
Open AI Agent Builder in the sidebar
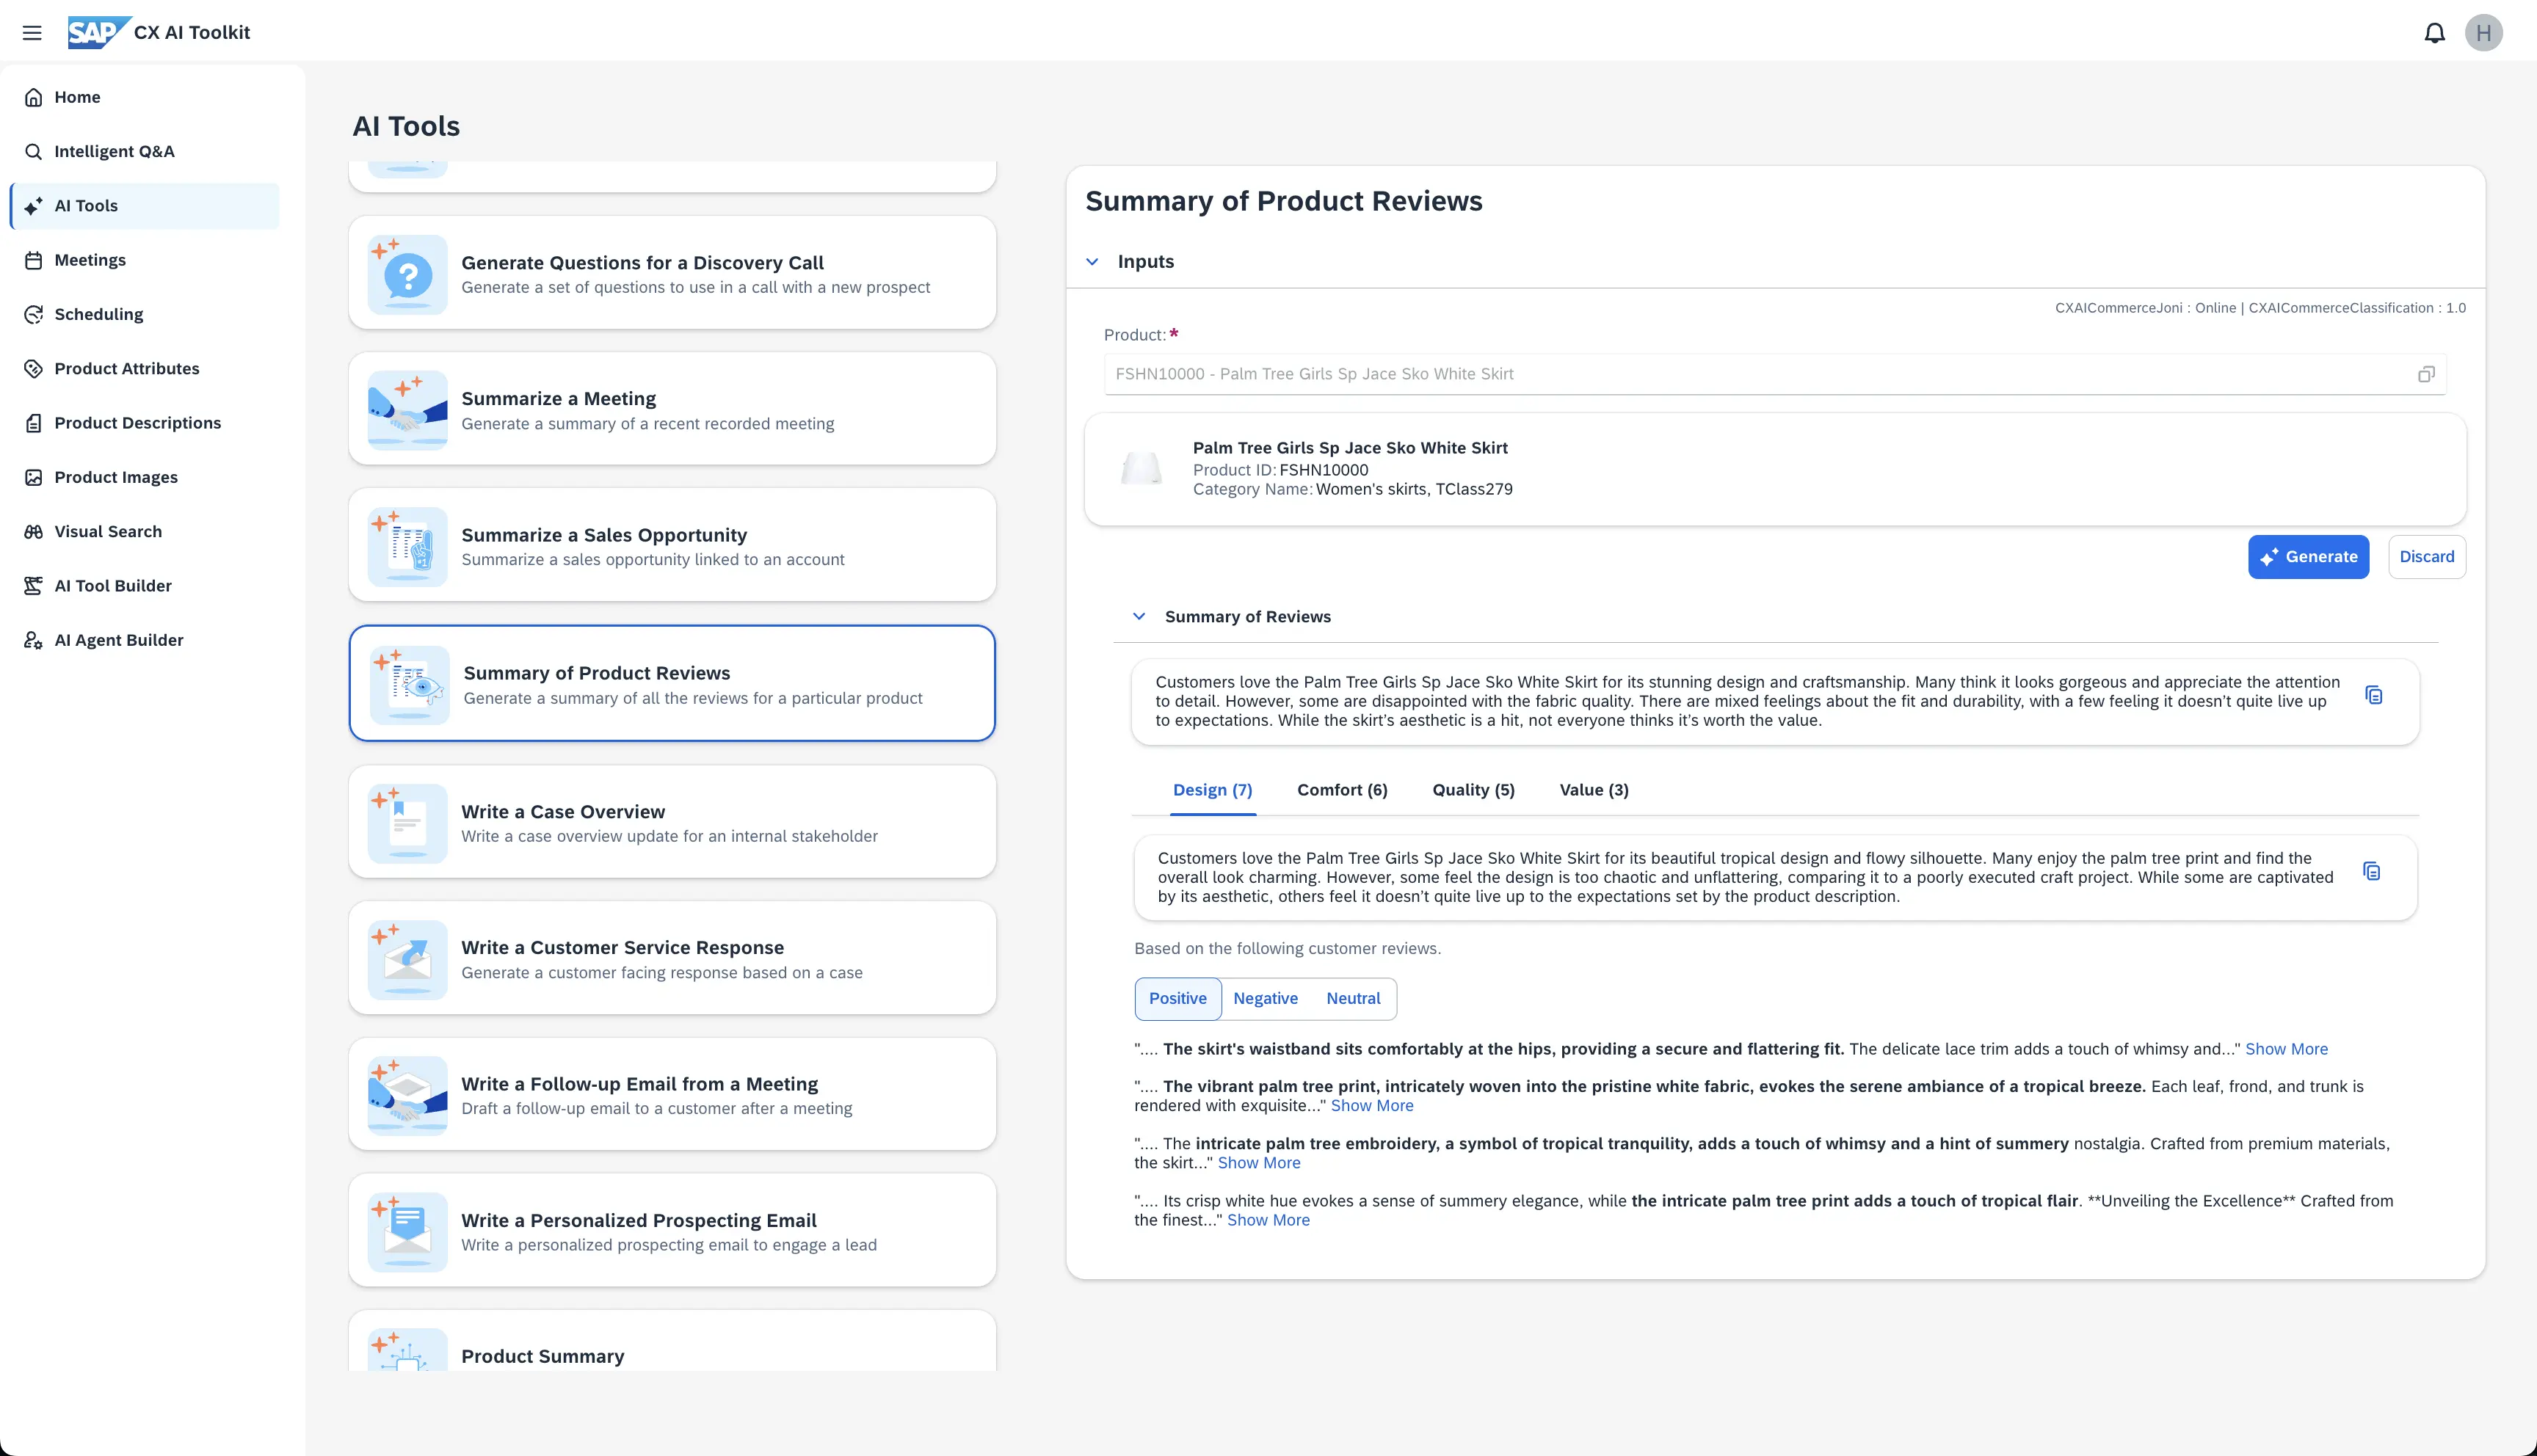(118, 640)
